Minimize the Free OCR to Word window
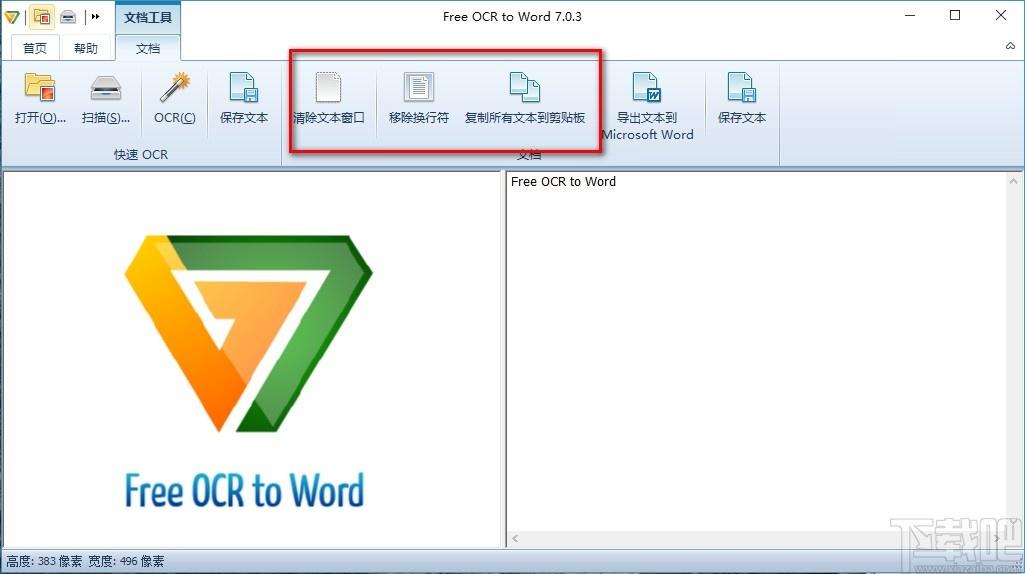This screenshot has width=1025, height=574. (x=910, y=16)
